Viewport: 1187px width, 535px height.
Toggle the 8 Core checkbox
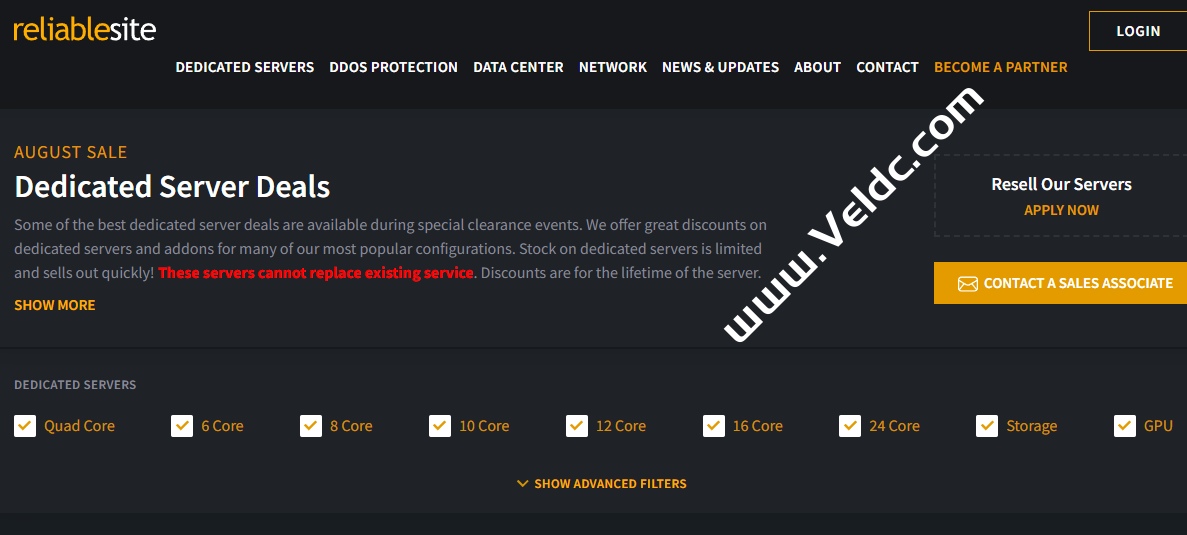pos(311,426)
